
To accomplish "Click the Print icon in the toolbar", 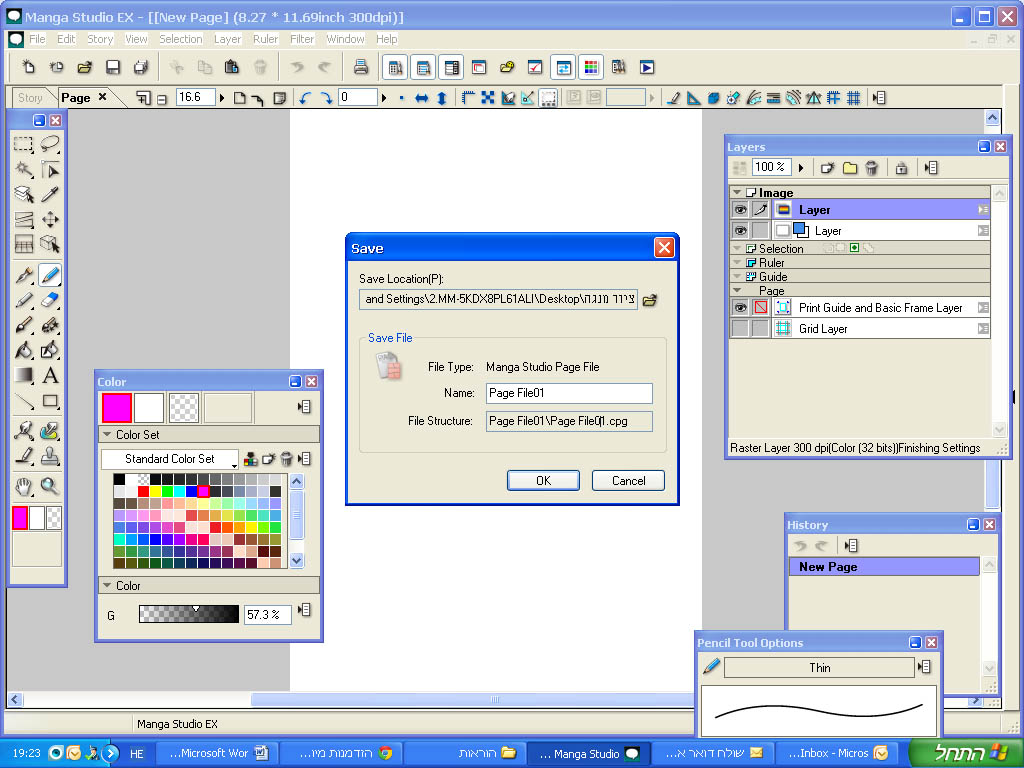I will tap(360, 67).
